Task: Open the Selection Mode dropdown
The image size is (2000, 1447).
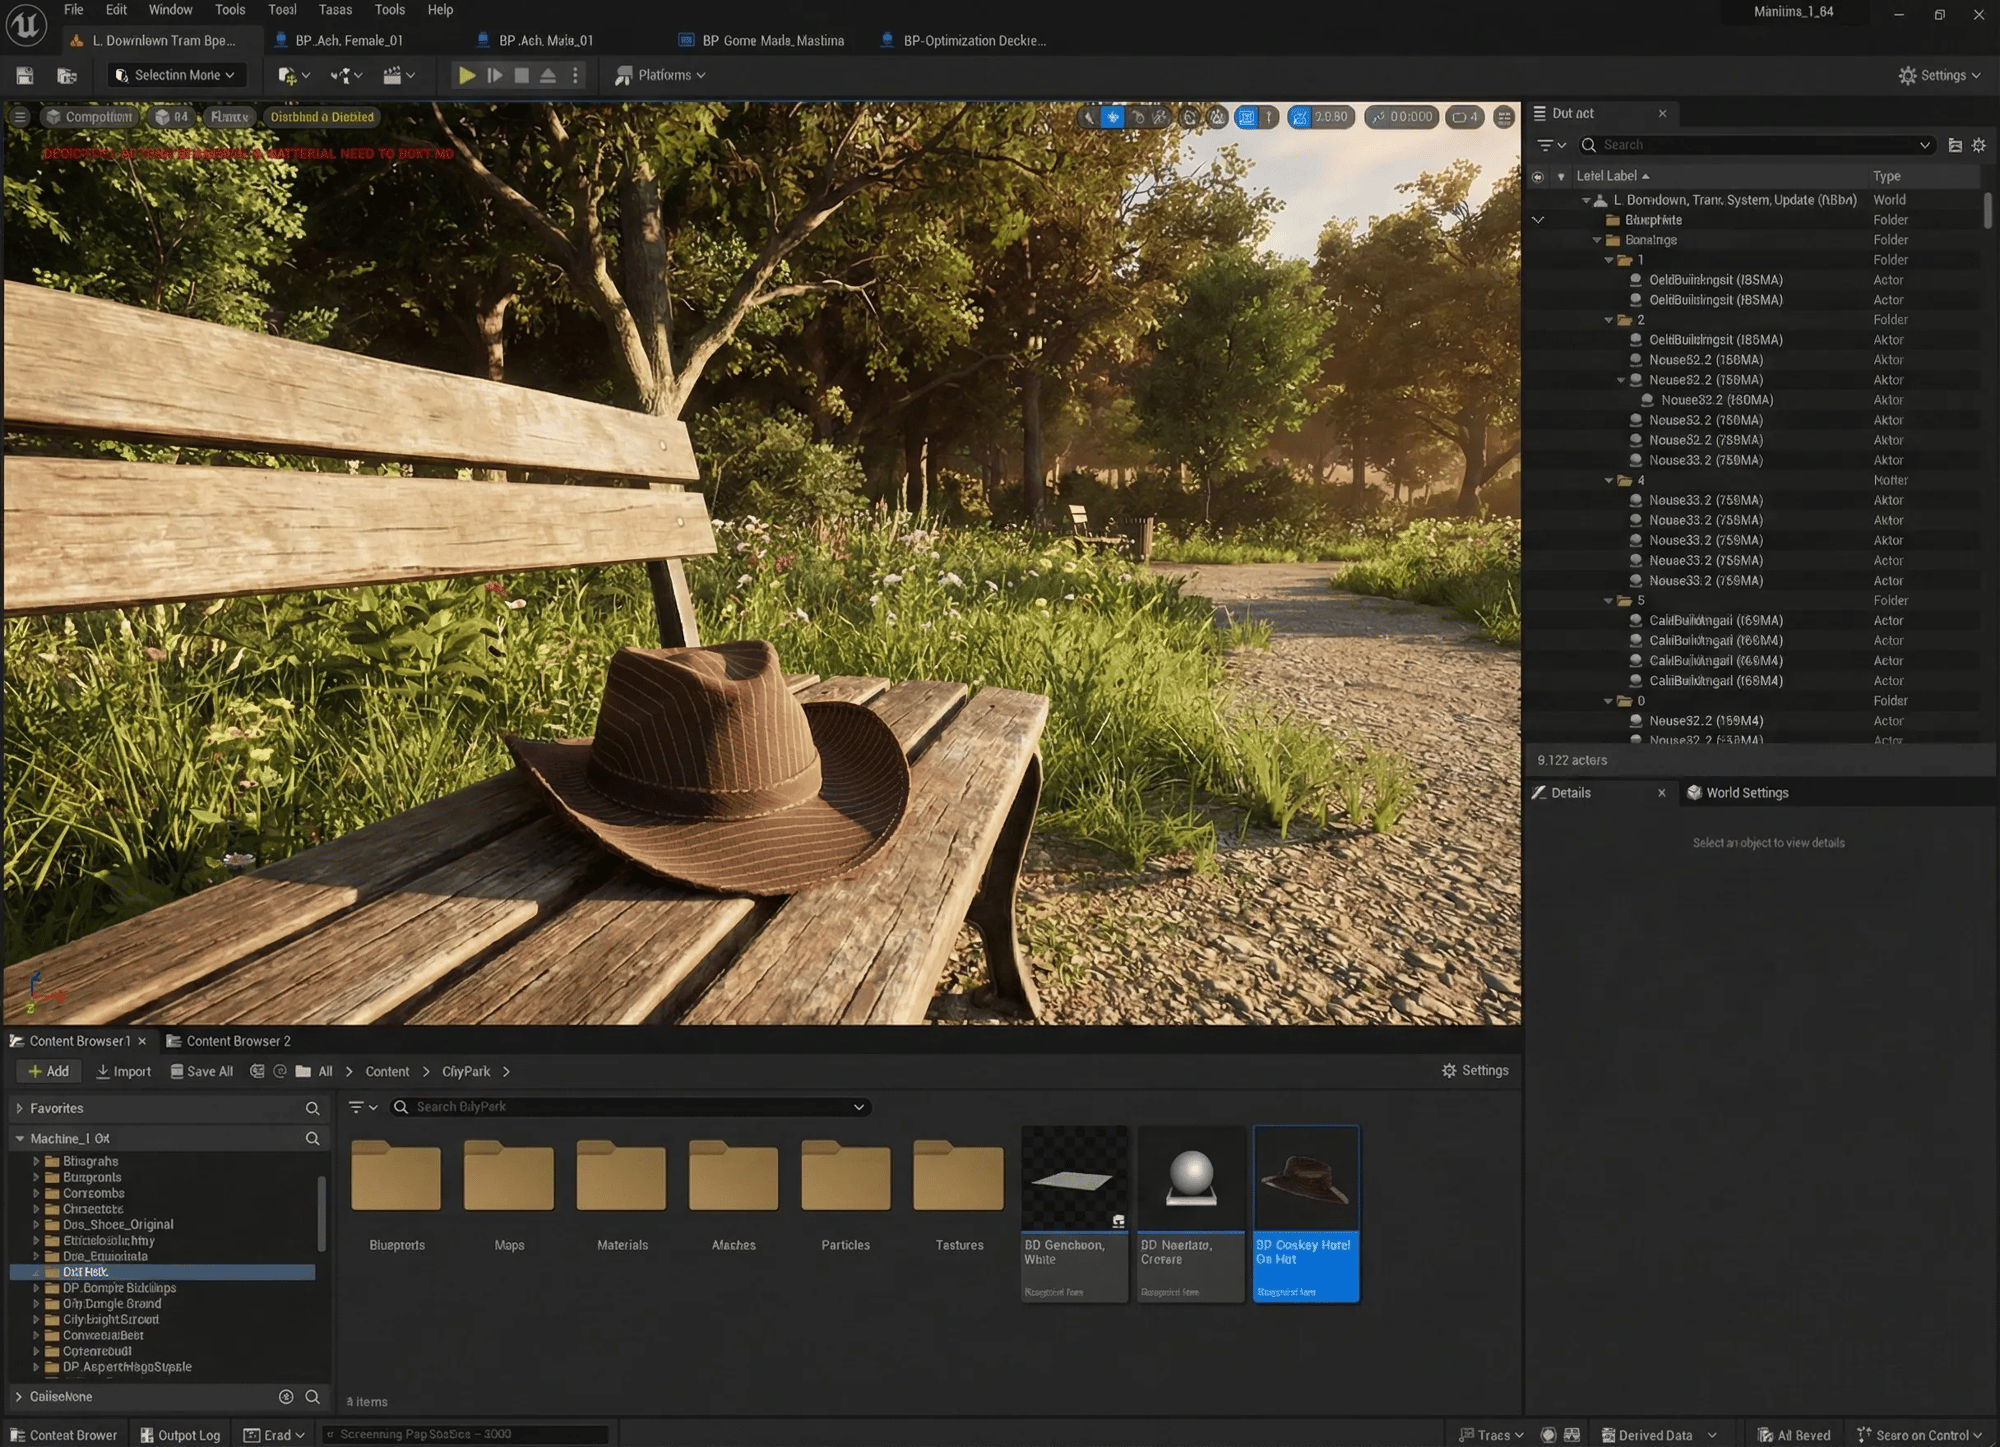Action: pyautogui.click(x=176, y=75)
